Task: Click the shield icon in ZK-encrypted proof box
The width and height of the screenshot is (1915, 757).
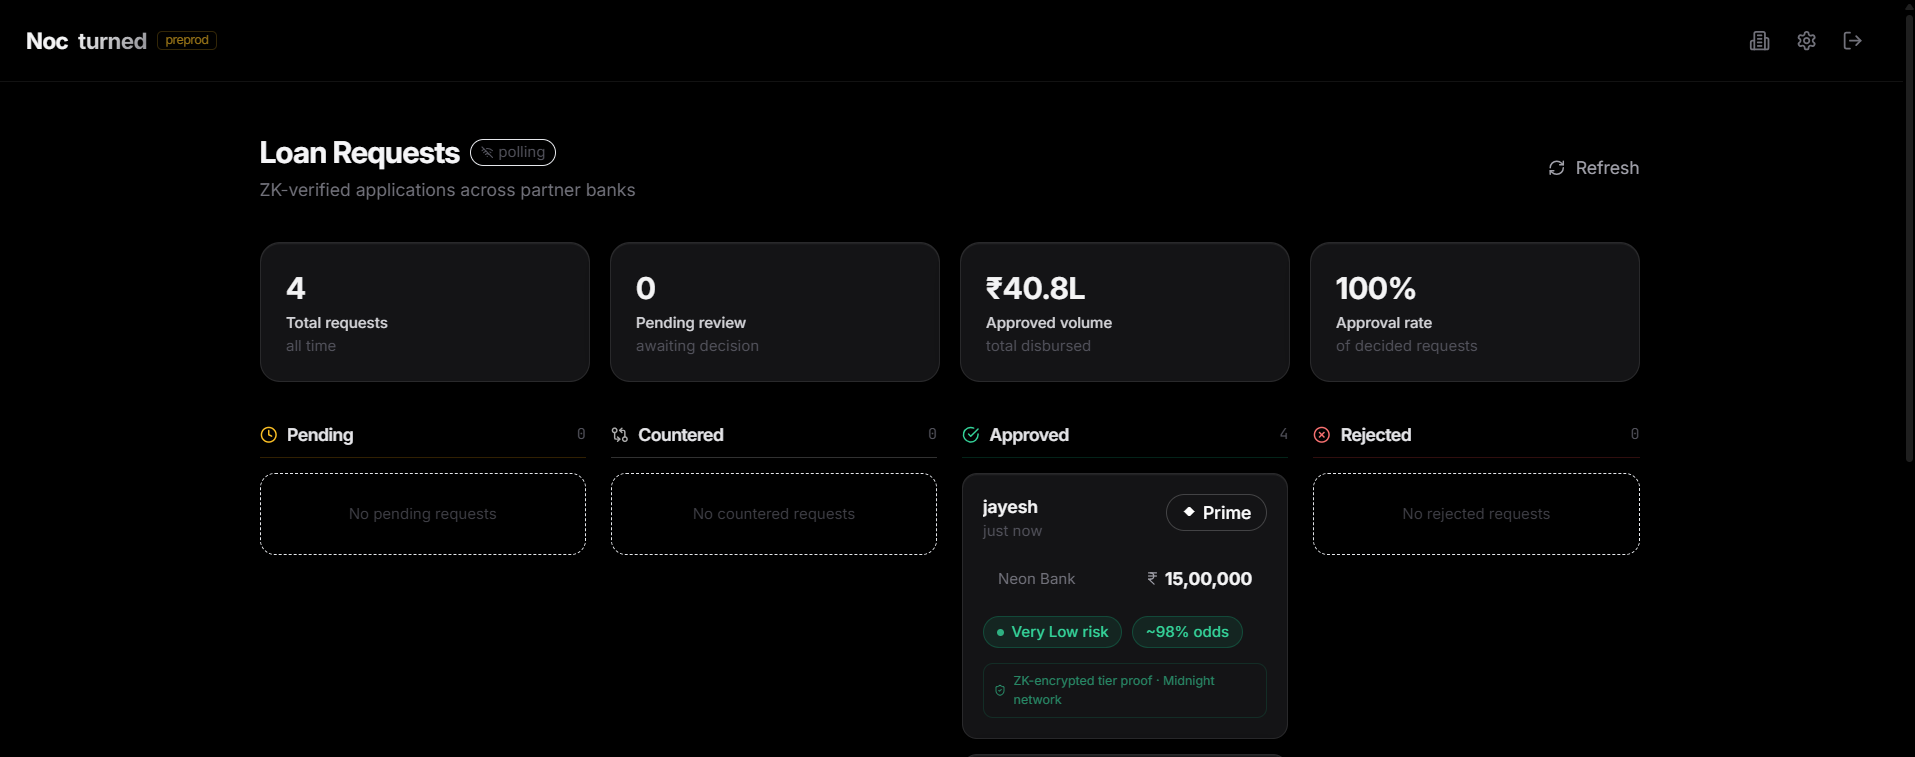Action: pyautogui.click(x=1000, y=690)
